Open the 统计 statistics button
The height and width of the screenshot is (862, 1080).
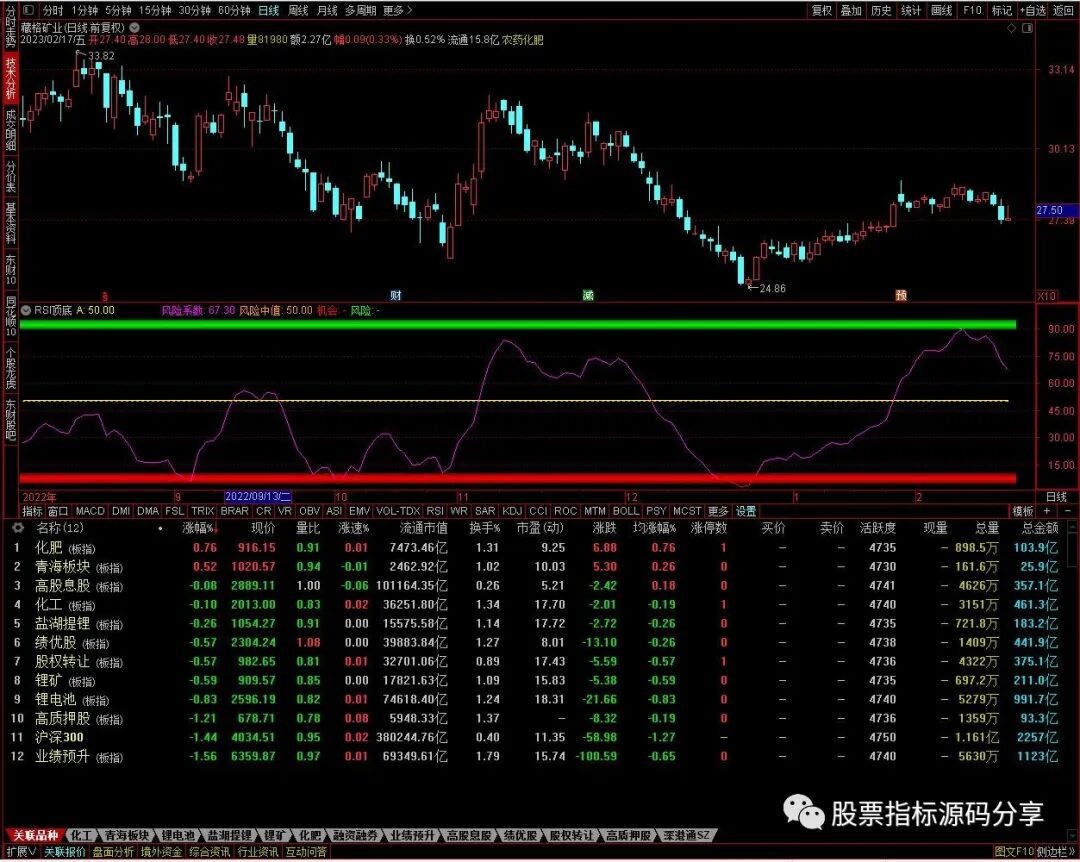tap(911, 10)
